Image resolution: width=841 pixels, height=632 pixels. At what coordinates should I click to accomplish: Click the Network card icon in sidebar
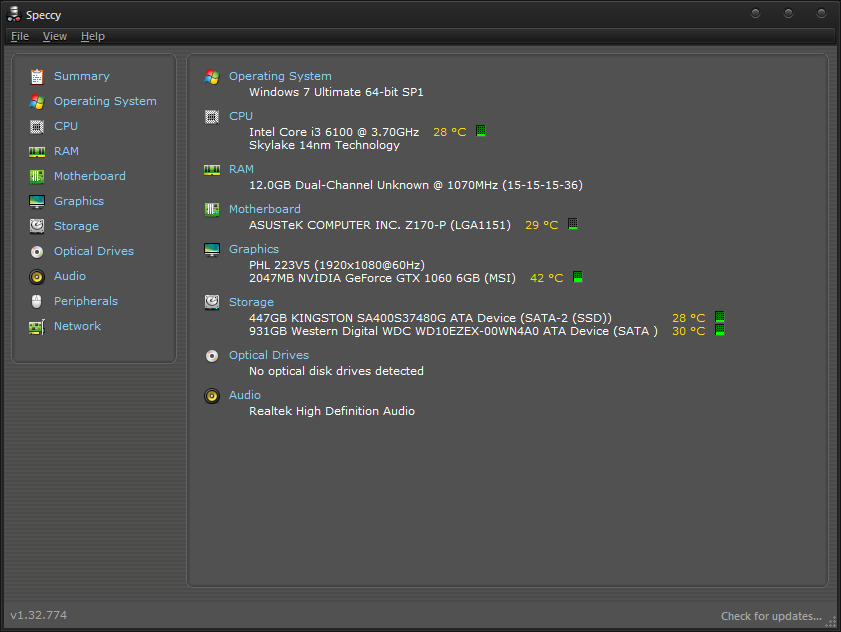pyautogui.click(x=36, y=327)
